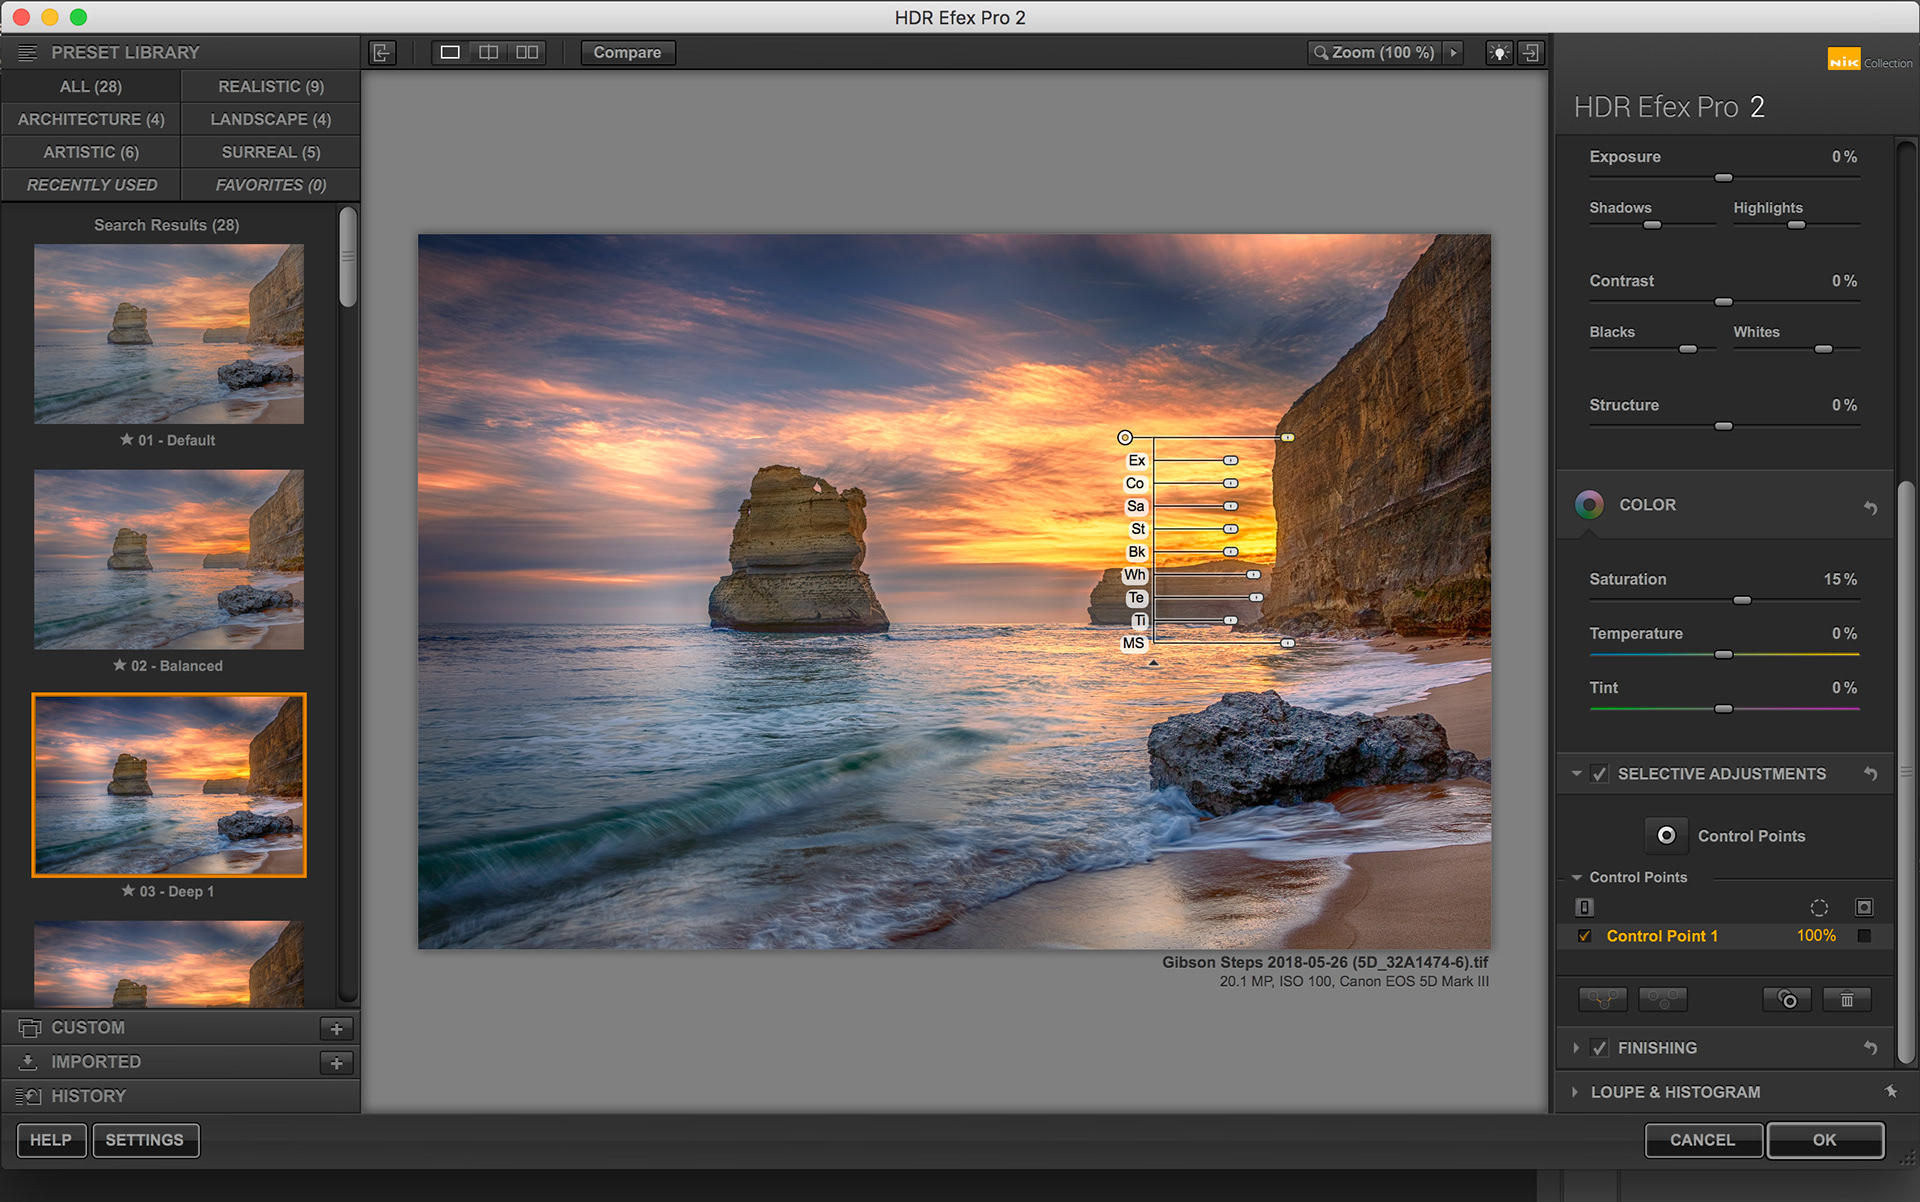The image size is (1920, 1202).
Task: Uncheck the Control Point 1 checkbox
Action: coord(1584,936)
